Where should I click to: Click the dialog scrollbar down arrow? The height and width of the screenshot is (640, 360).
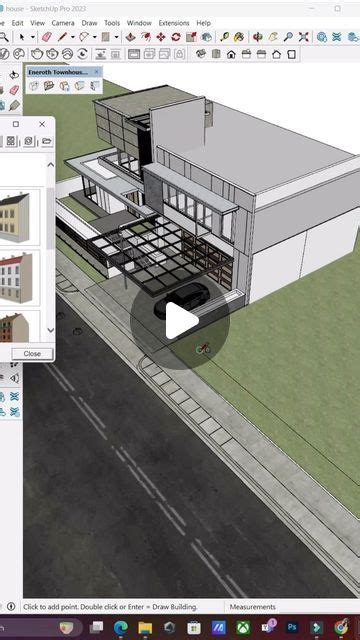[x=51, y=330]
